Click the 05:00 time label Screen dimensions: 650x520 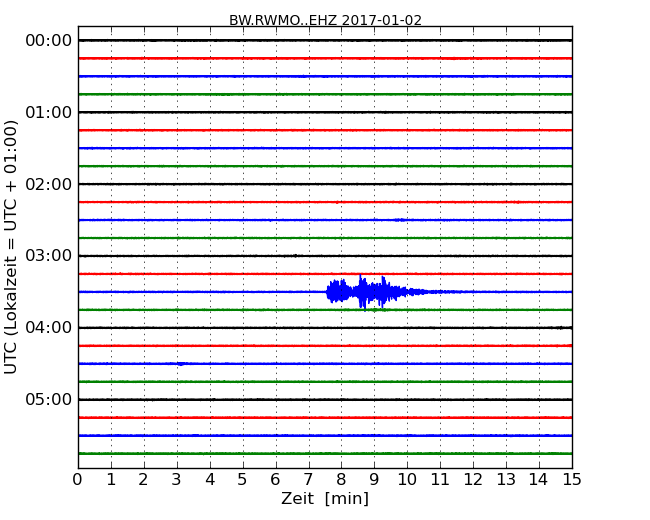(x=49, y=399)
